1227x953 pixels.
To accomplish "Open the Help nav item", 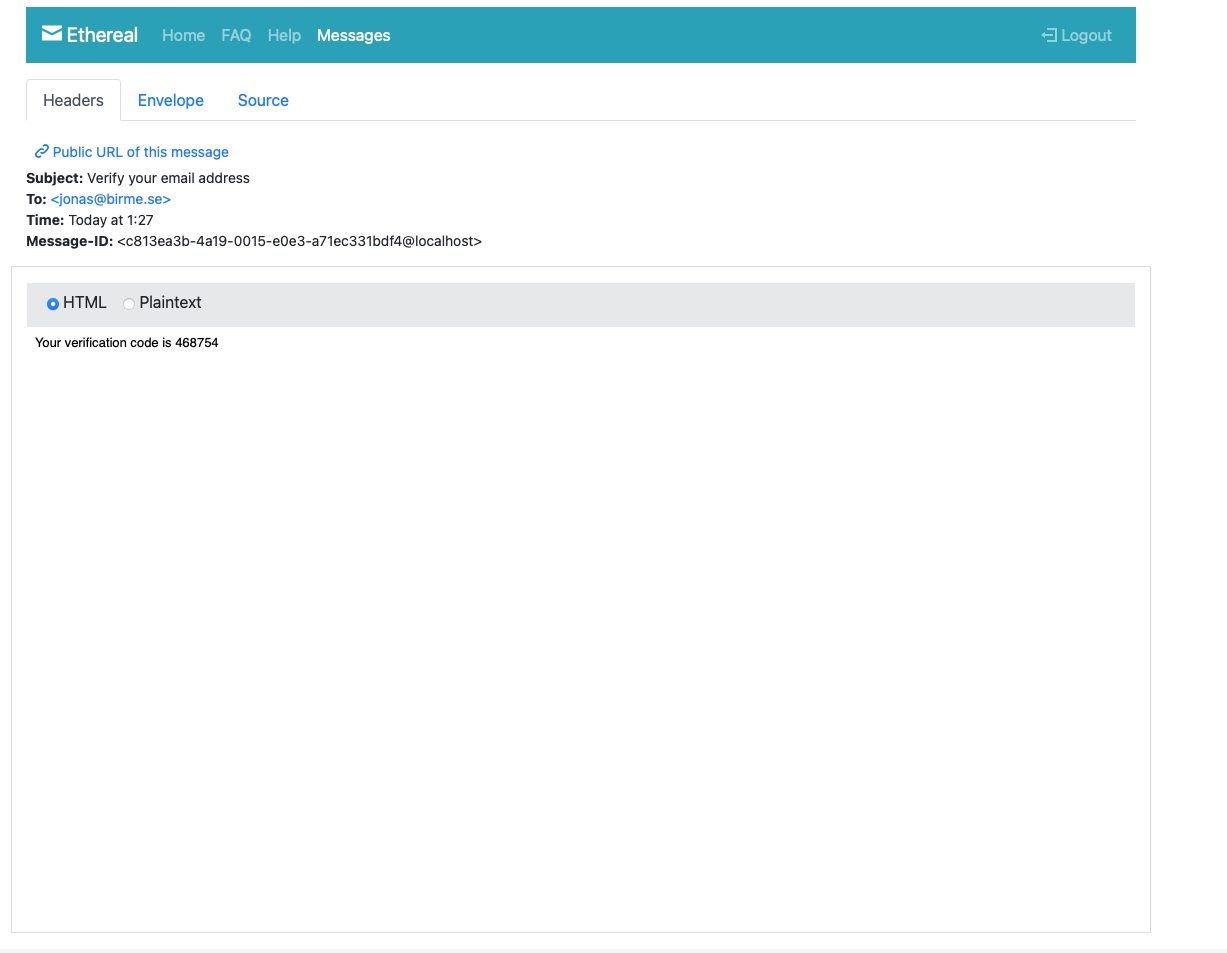I will [284, 35].
